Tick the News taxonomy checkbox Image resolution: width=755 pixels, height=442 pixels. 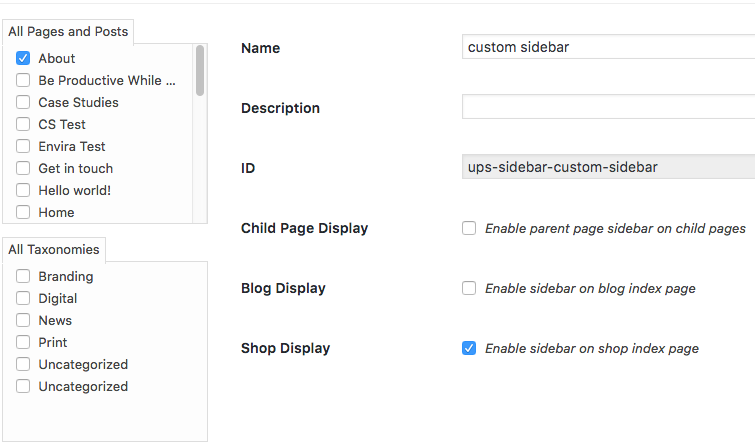[x=23, y=321]
